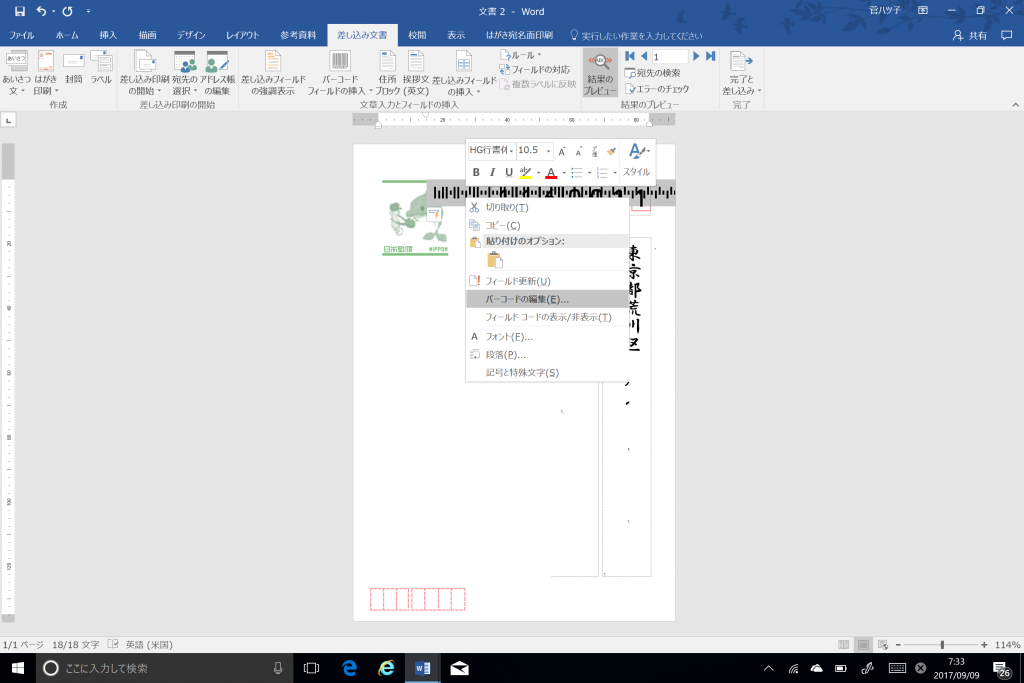The width and height of the screenshot is (1024, 683).
Task: Toggle Bold in the mini toolbar
Action: click(x=476, y=172)
